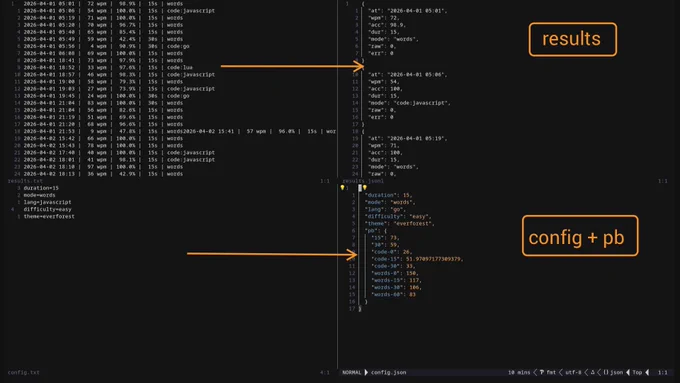Click the config.json filename in the active statusline

[x=389, y=372]
